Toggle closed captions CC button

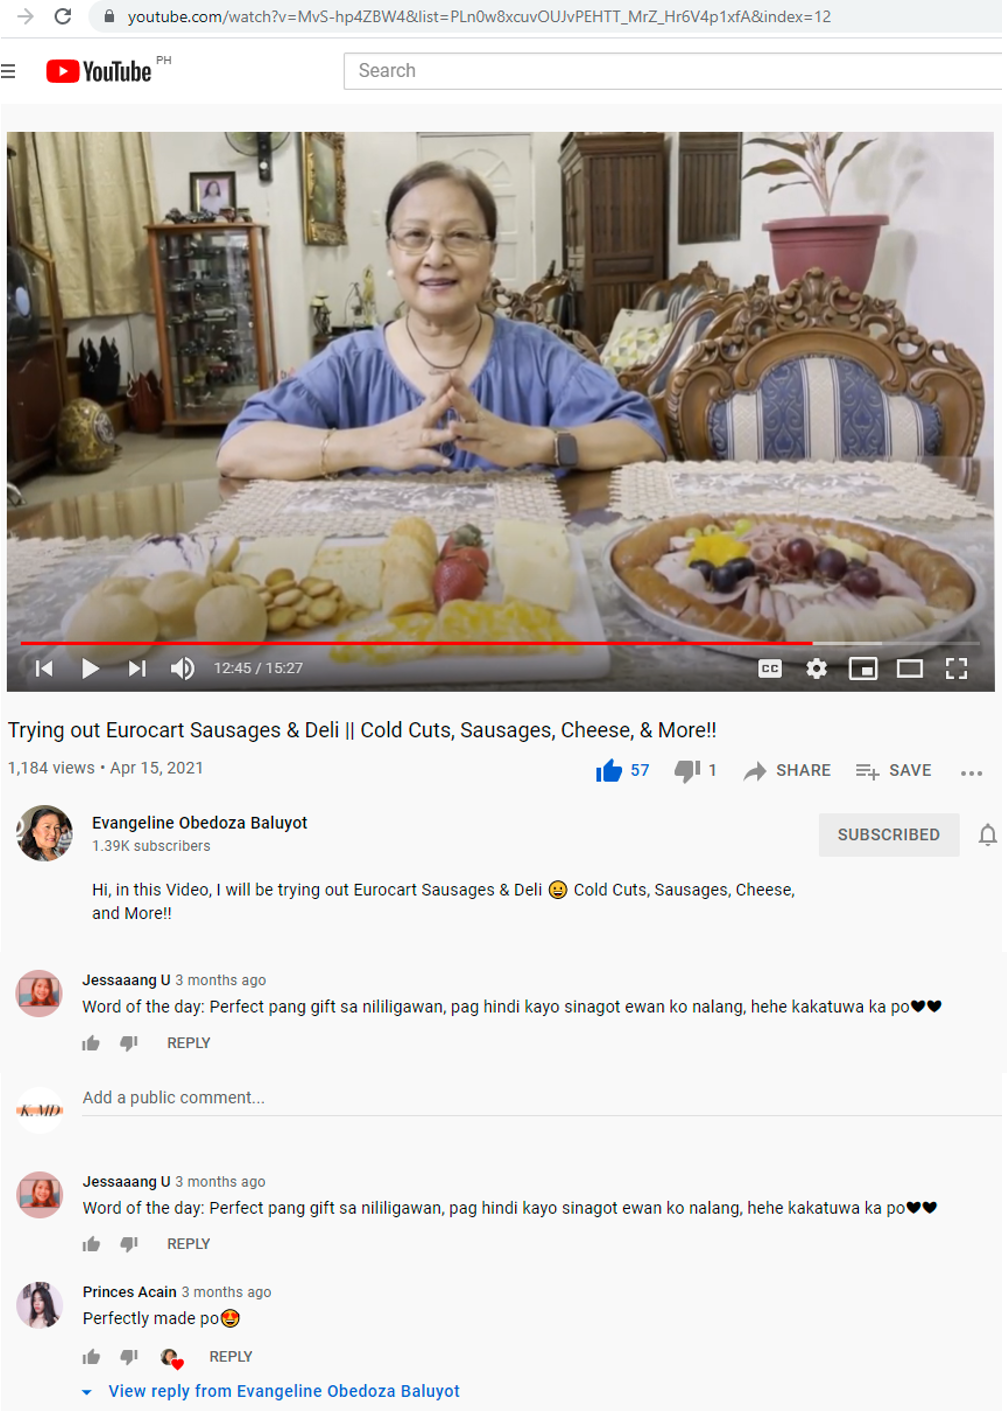(x=769, y=668)
